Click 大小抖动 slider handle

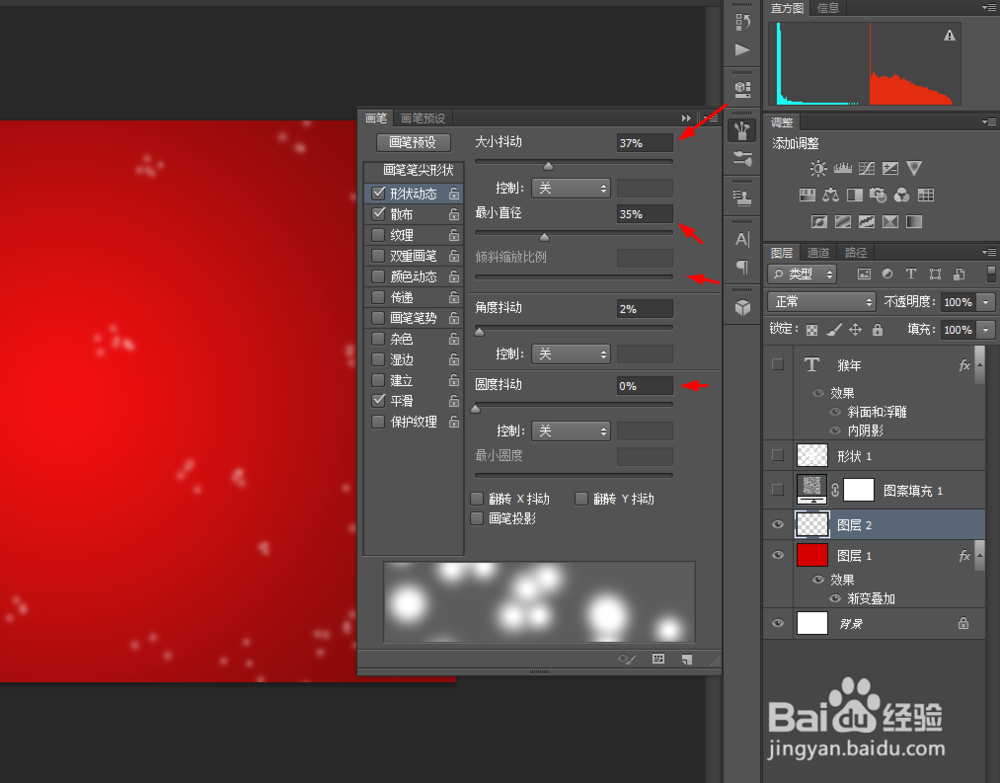pos(548,166)
